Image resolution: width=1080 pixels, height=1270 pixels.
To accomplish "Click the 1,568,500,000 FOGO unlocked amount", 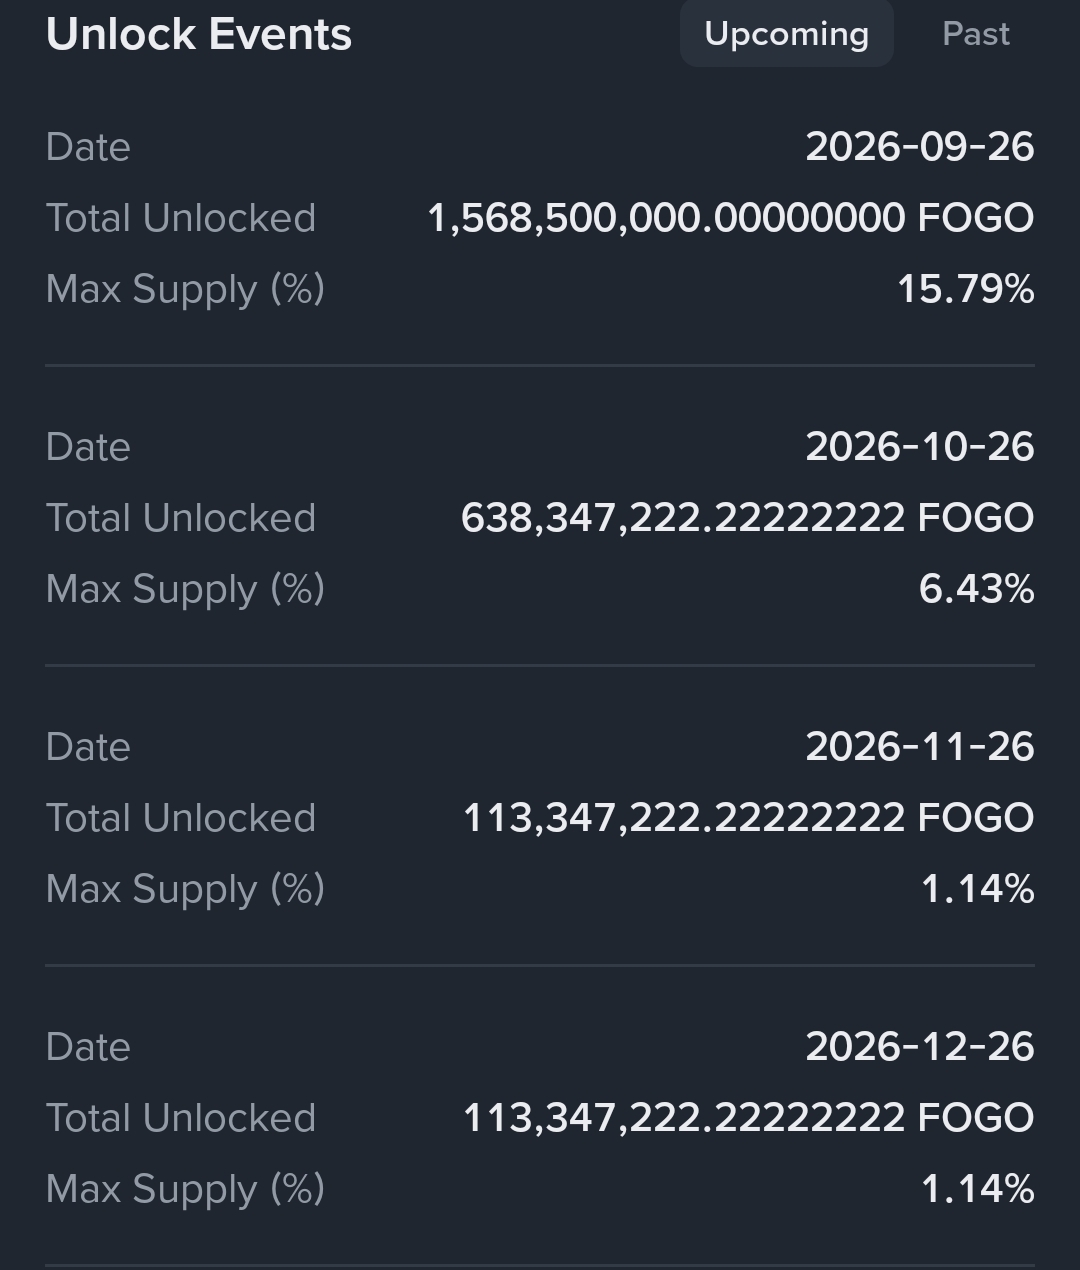I will tap(730, 218).
